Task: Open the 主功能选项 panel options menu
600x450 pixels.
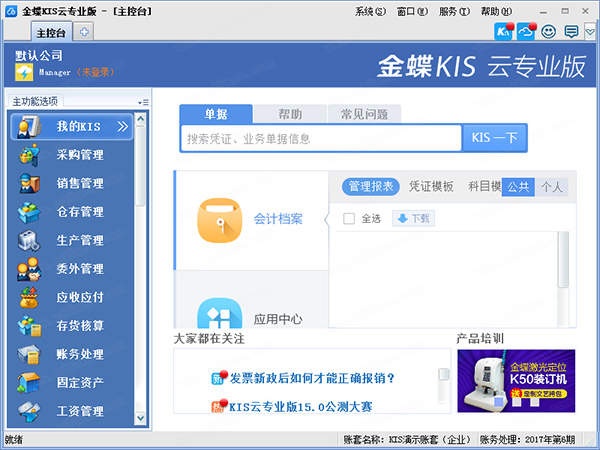Action: (x=145, y=102)
